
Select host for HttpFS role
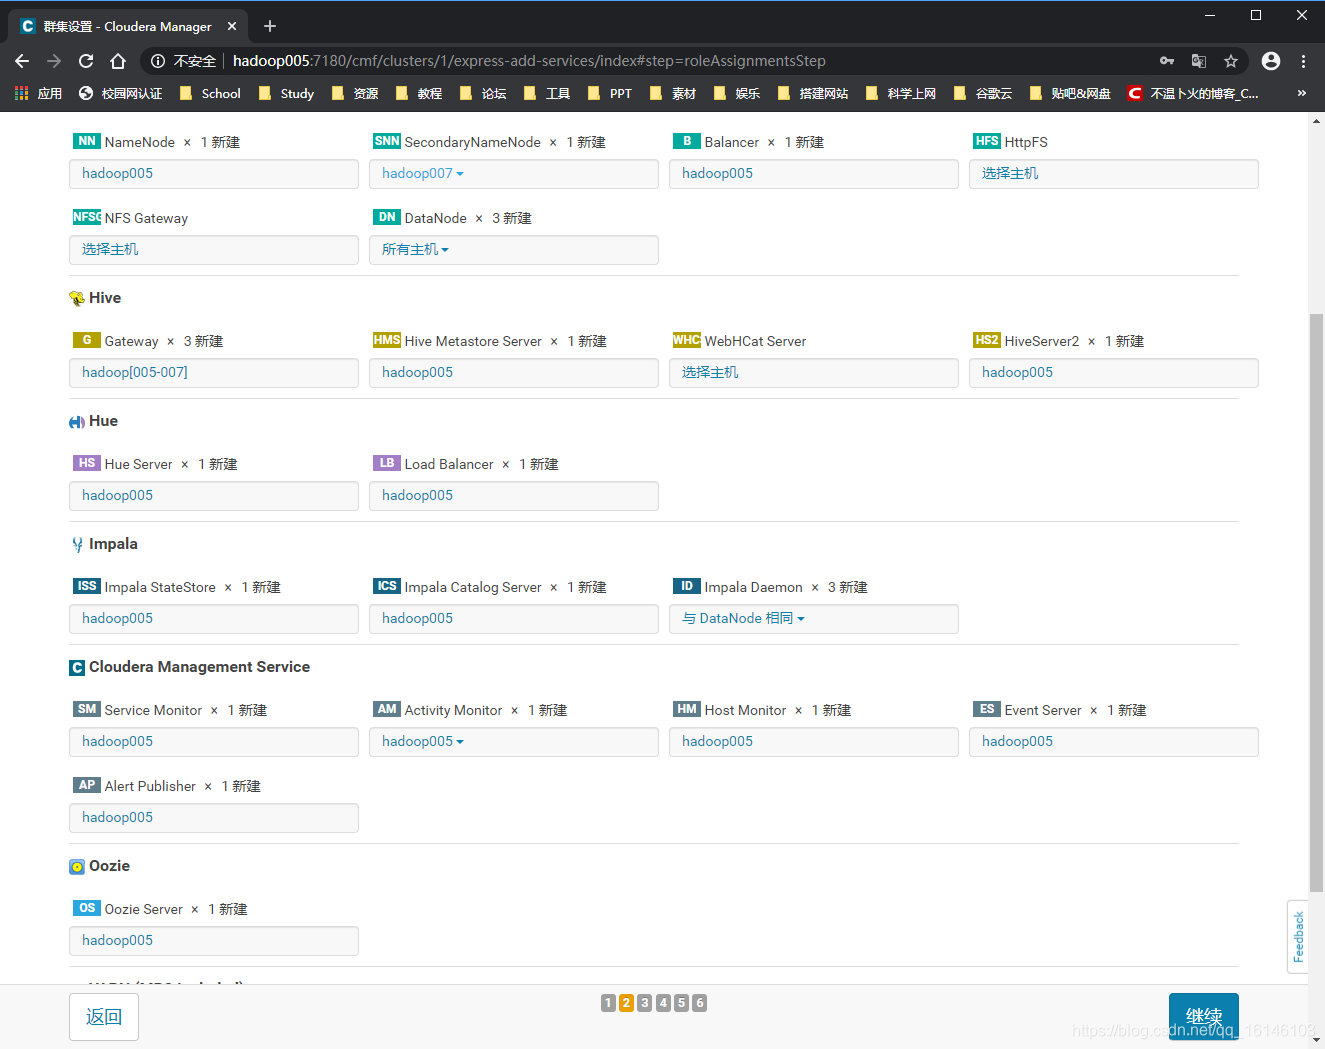click(1113, 174)
